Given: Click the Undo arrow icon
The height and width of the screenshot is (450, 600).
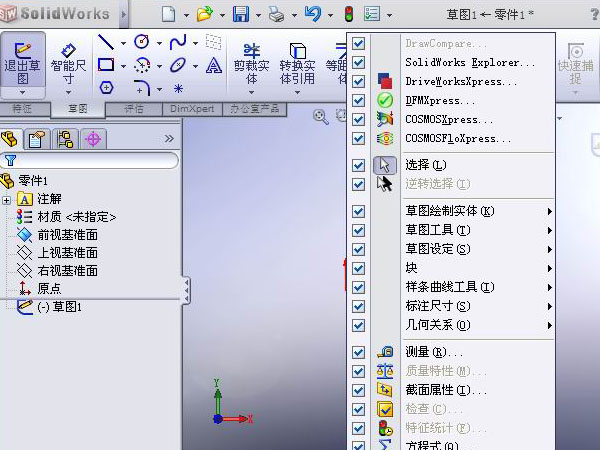Looking at the screenshot, I should click(x=313, y=14).
